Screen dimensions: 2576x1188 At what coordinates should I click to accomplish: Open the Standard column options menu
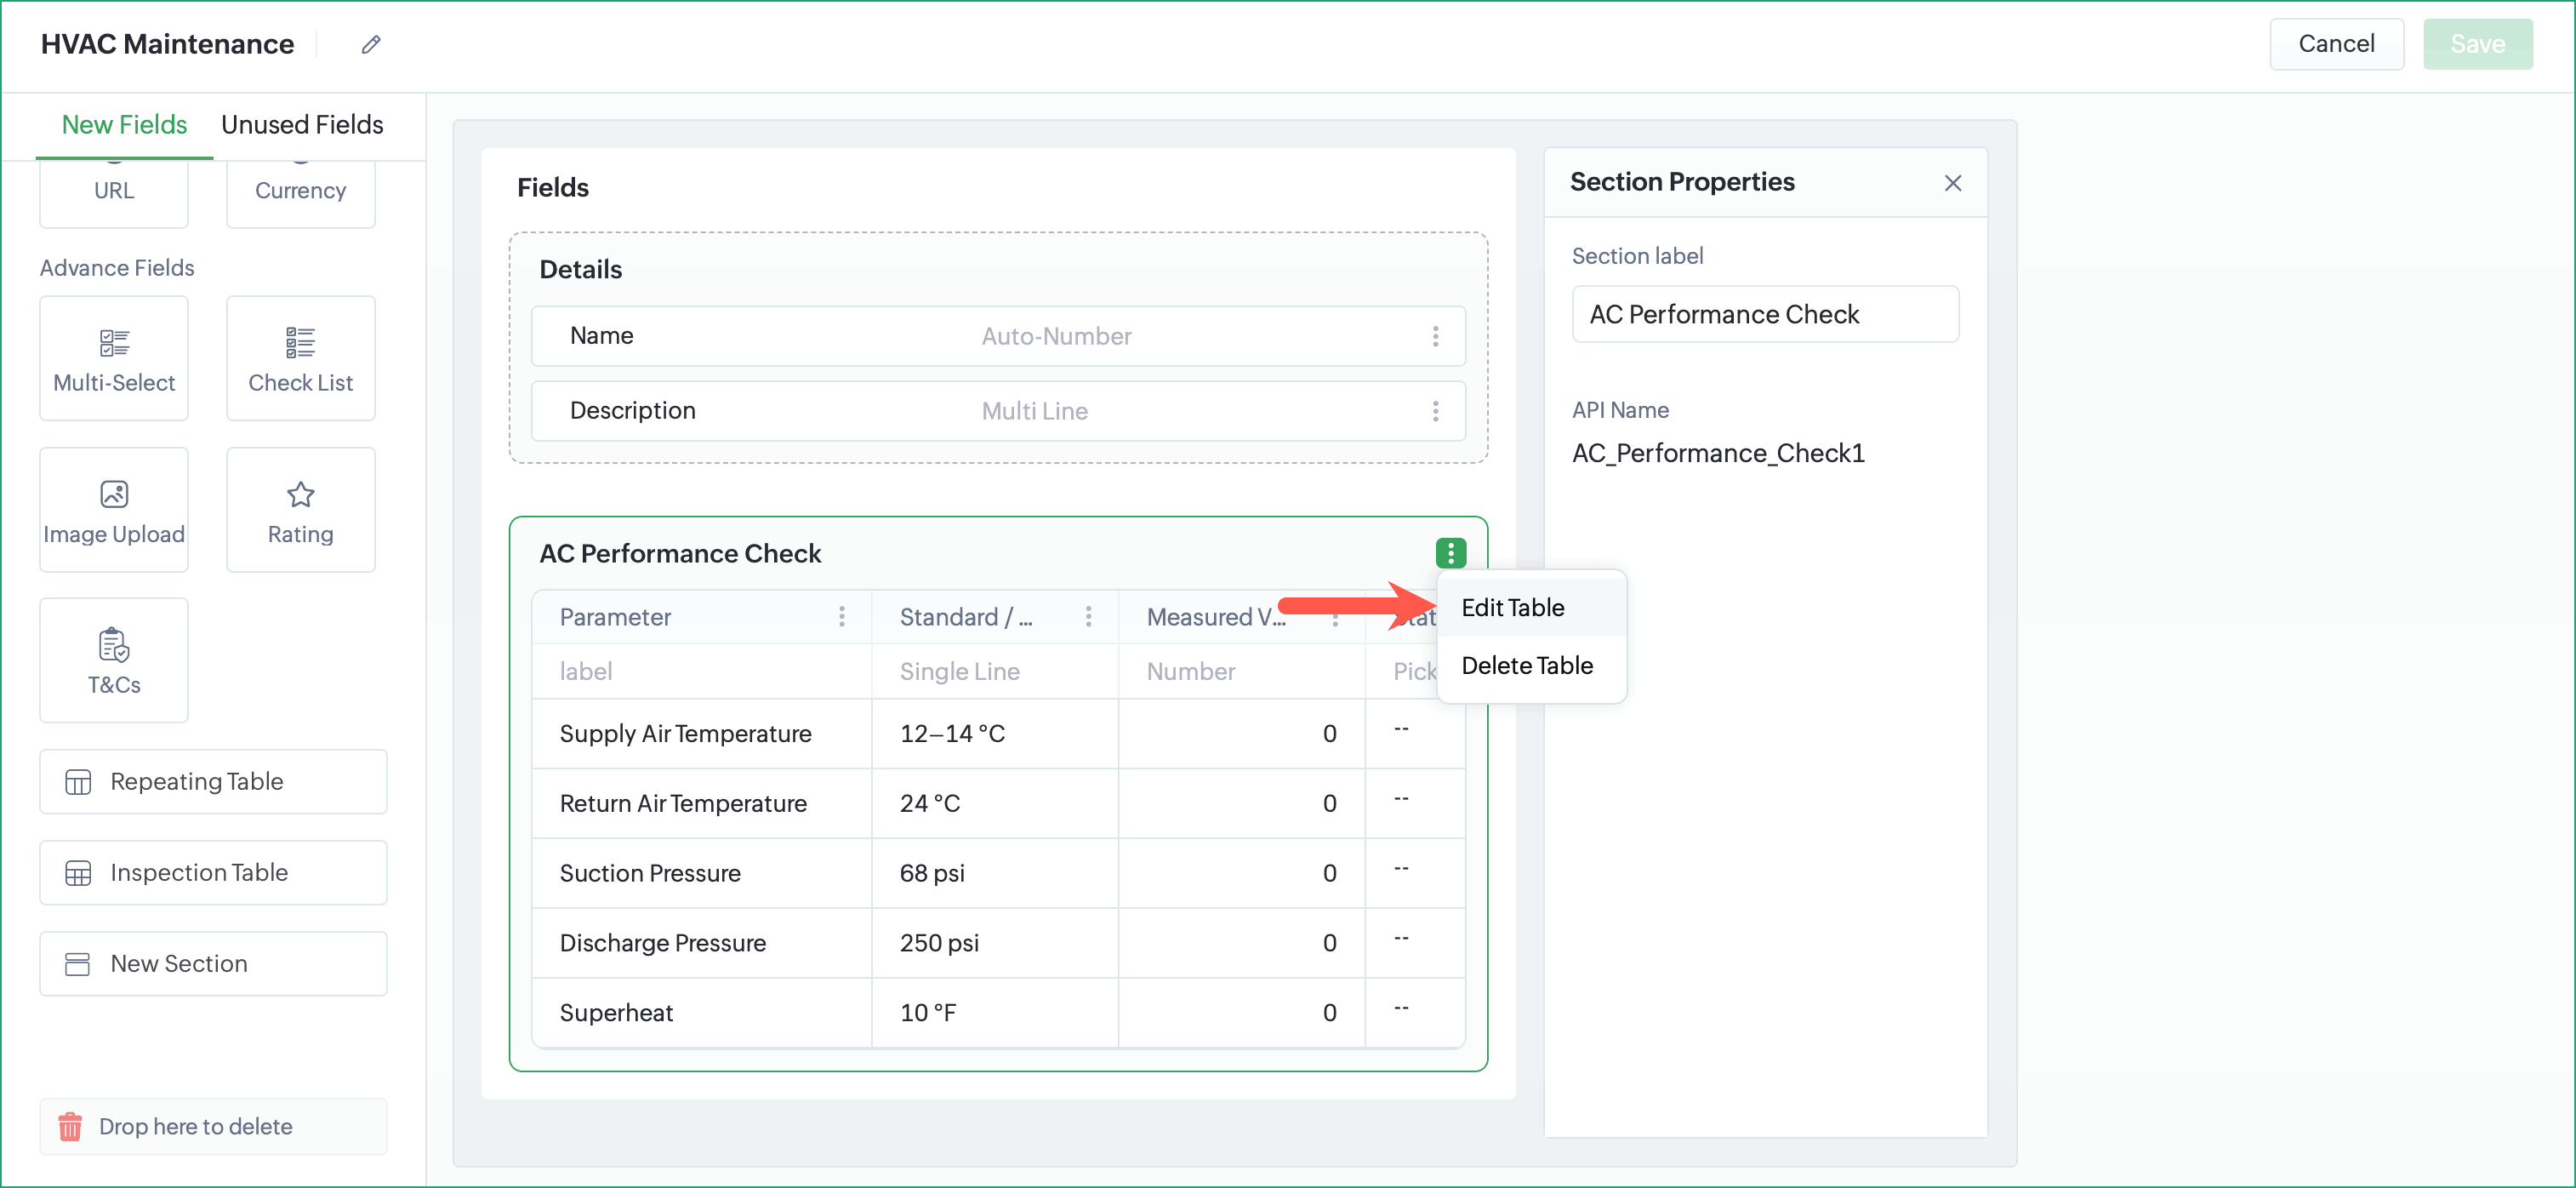click(1088, 617)
